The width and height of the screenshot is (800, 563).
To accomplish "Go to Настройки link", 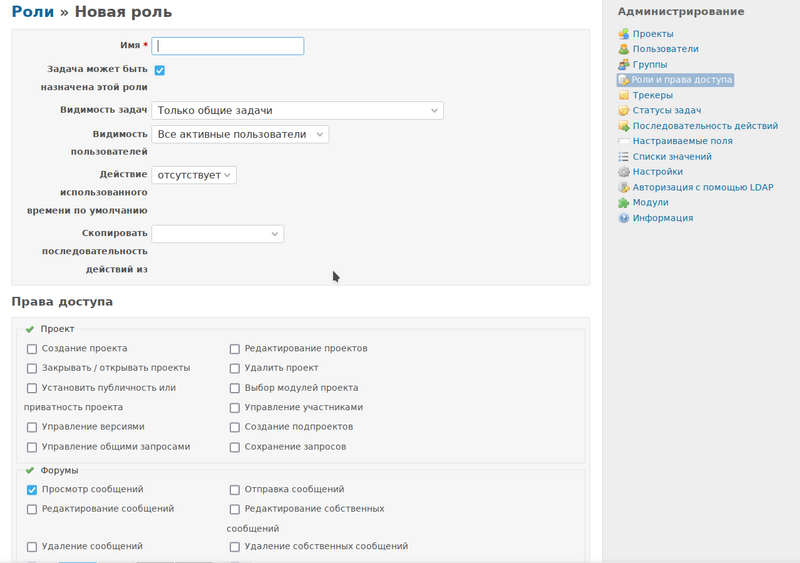I will tap(658, 172).
